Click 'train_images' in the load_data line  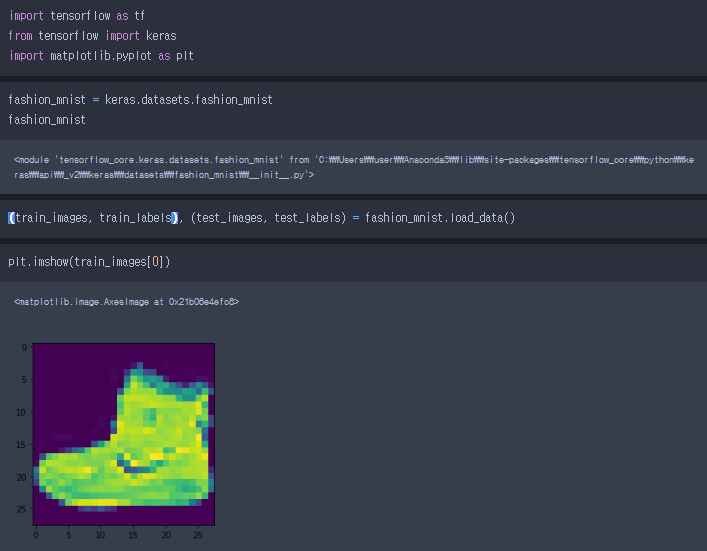coord(52,218)
